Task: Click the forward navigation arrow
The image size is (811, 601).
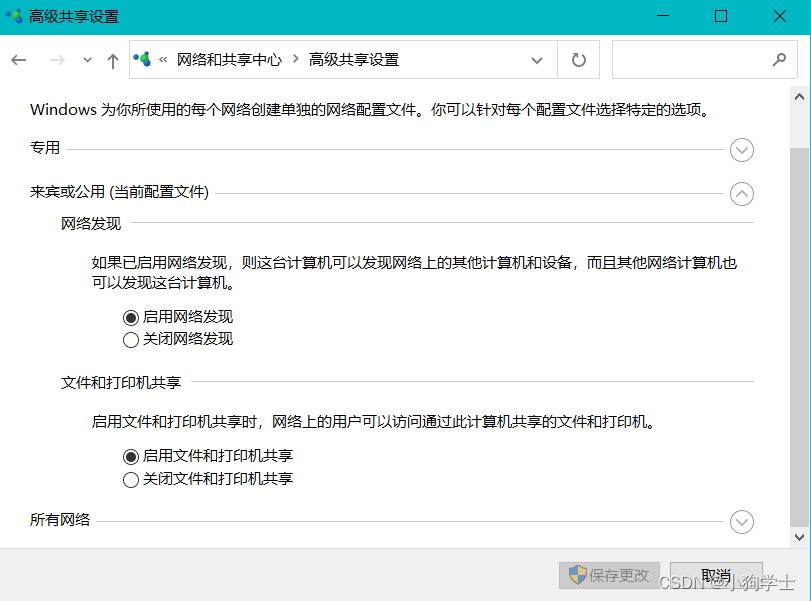Action: pyautogui.click(x=57, y=60)
